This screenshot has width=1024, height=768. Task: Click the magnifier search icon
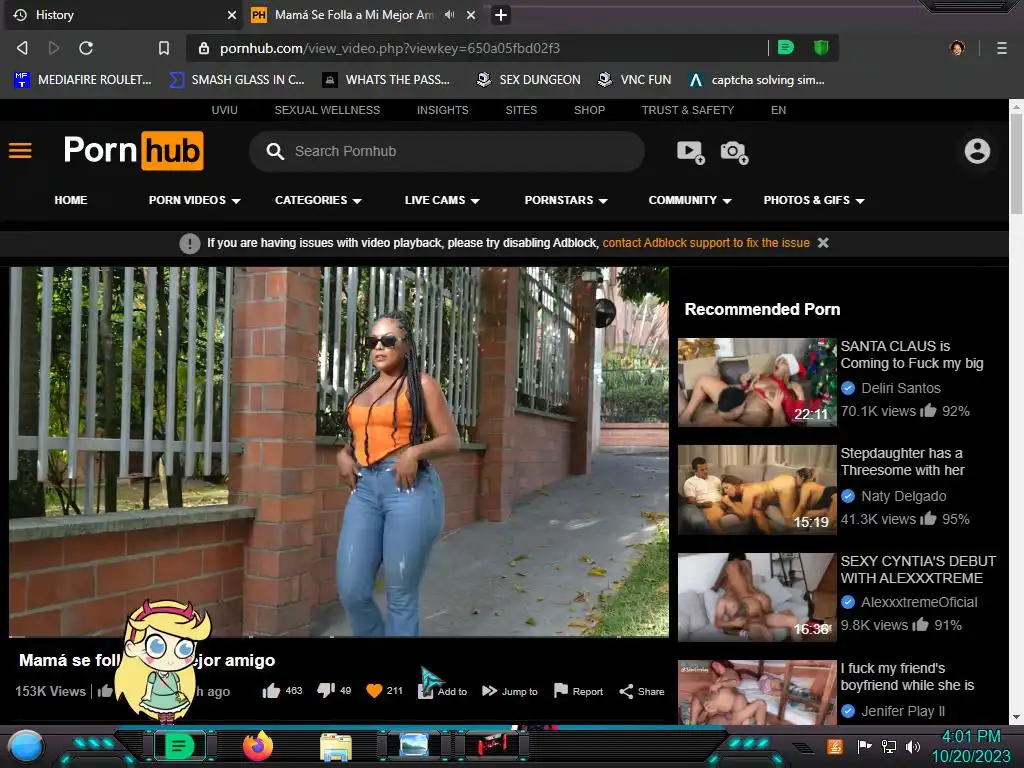(275, 152)
